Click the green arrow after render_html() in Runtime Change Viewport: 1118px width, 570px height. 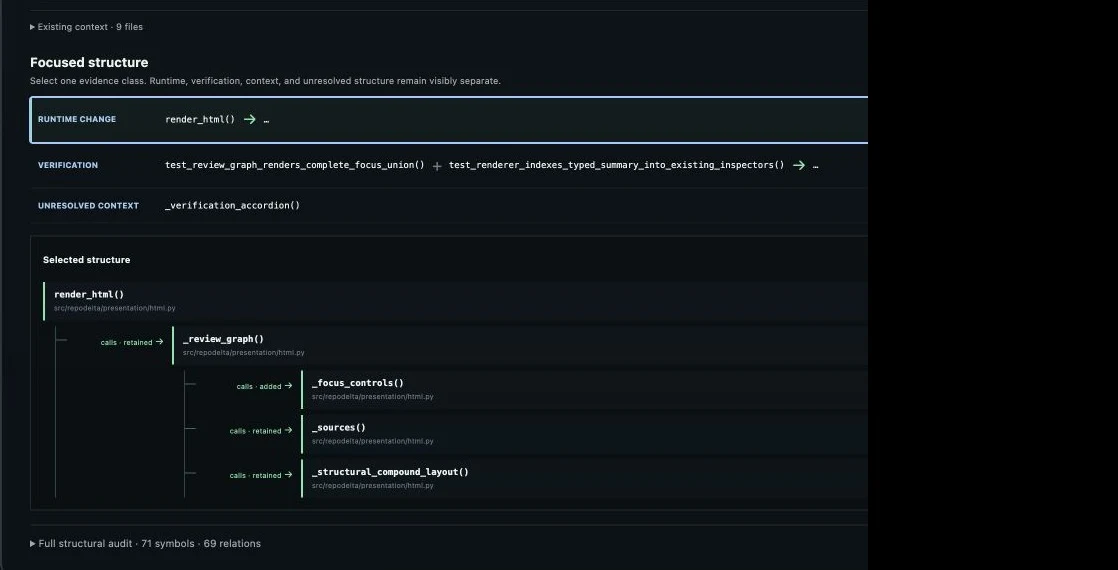pos(250,119)
